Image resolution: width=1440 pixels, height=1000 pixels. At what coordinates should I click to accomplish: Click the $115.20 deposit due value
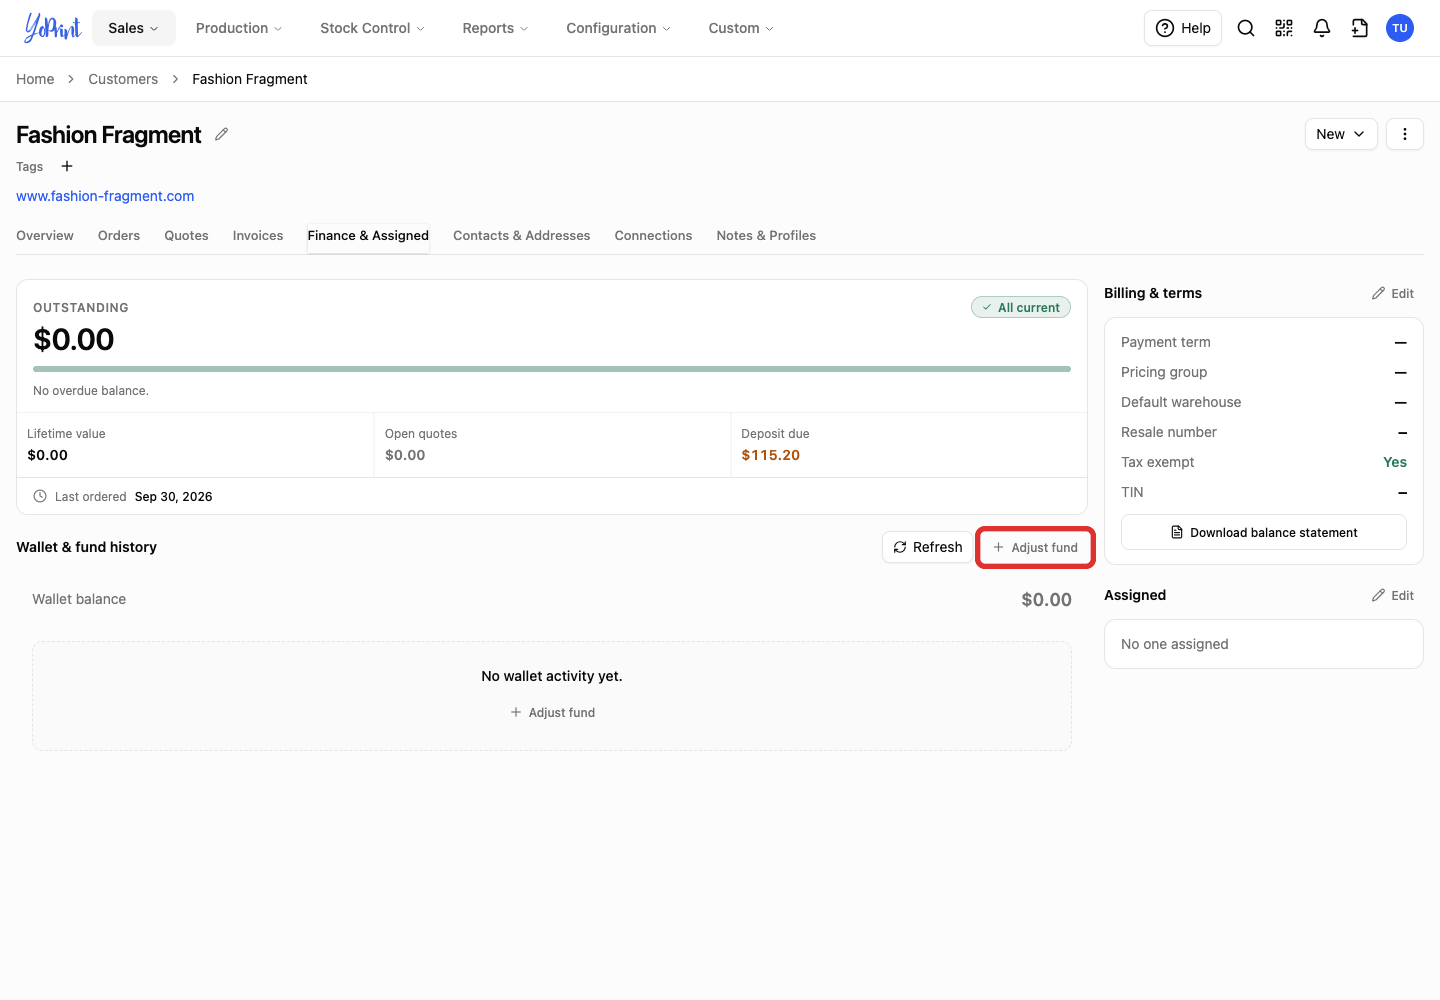pyautogui.click(x=770, y=455)
